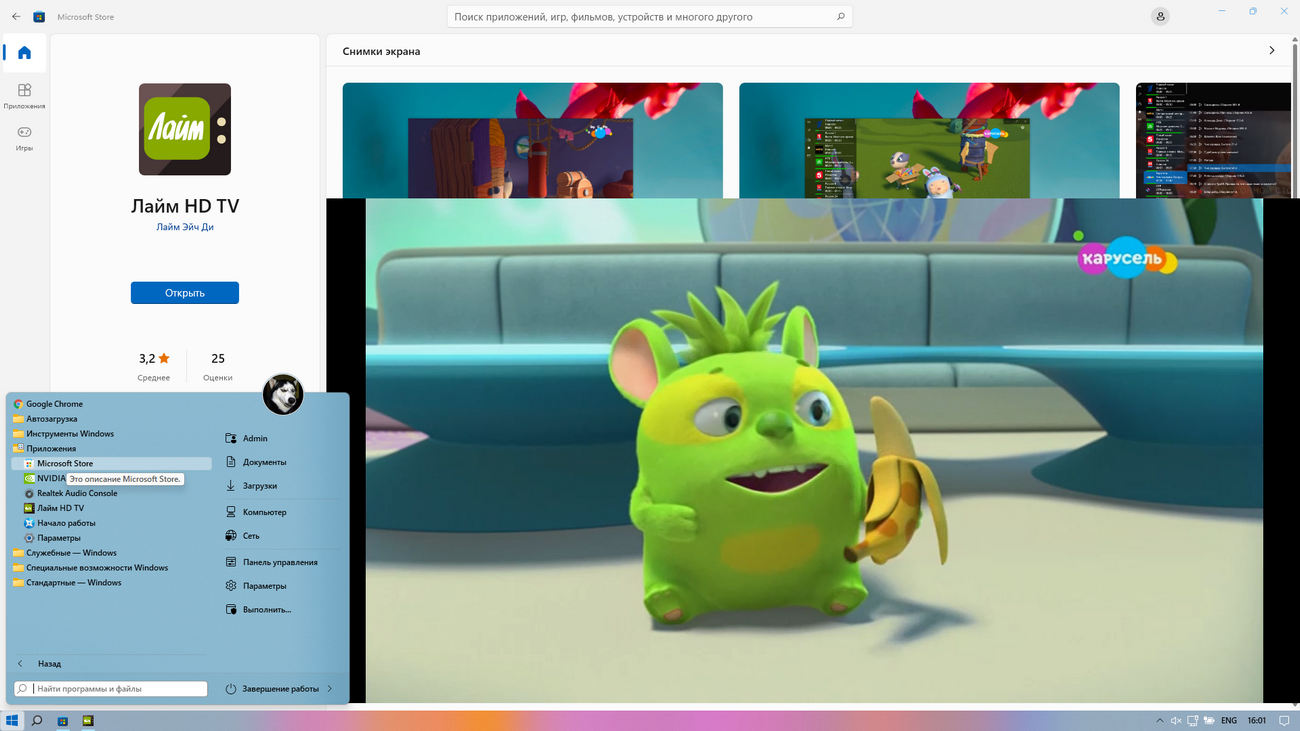Expand the Стандартные — Windows folder
Image resolution: width=1300 pixels, height=731 pixels.
tap(73, 583)
